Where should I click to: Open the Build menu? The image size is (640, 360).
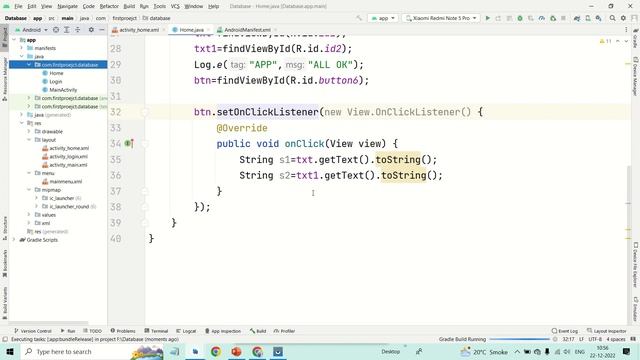pyautogui.click(x=129, y=6)
